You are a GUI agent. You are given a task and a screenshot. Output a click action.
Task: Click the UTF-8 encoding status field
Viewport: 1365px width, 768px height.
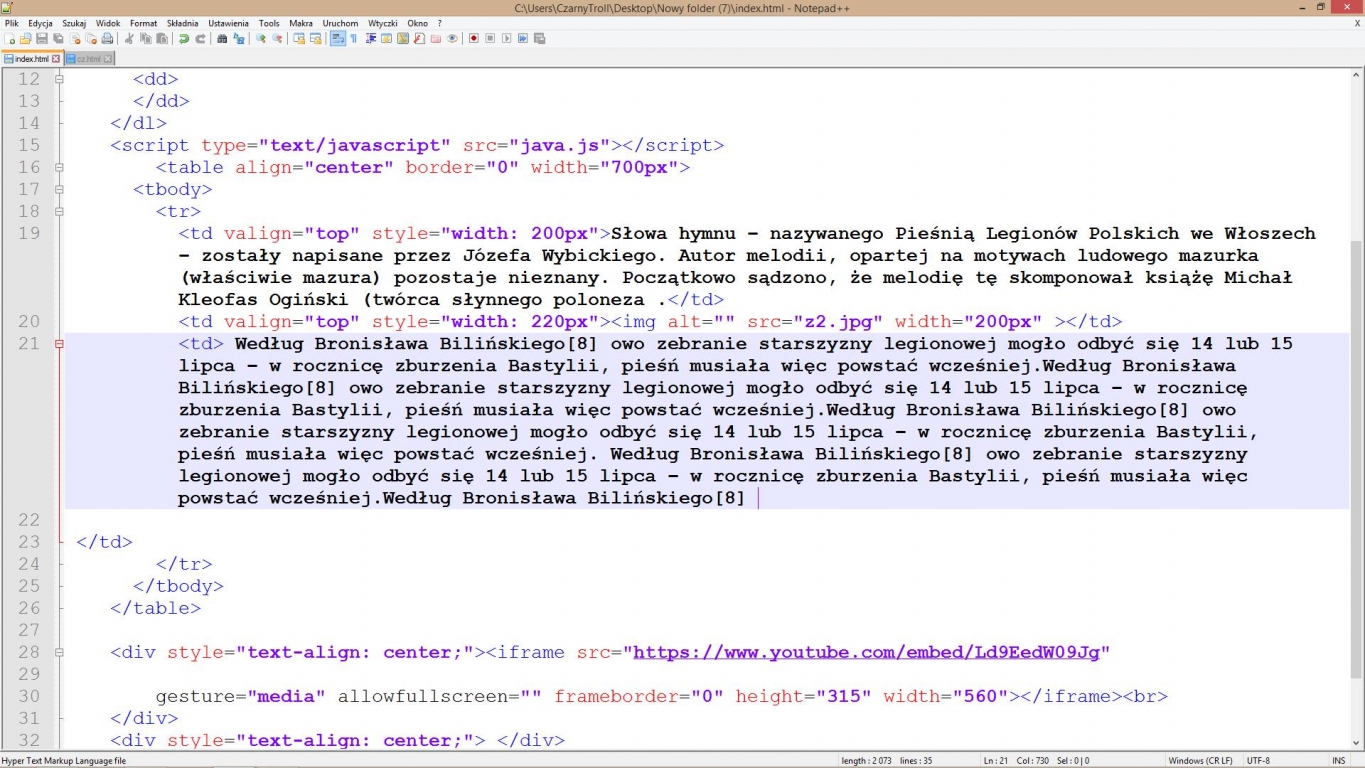coord(1259,761)
